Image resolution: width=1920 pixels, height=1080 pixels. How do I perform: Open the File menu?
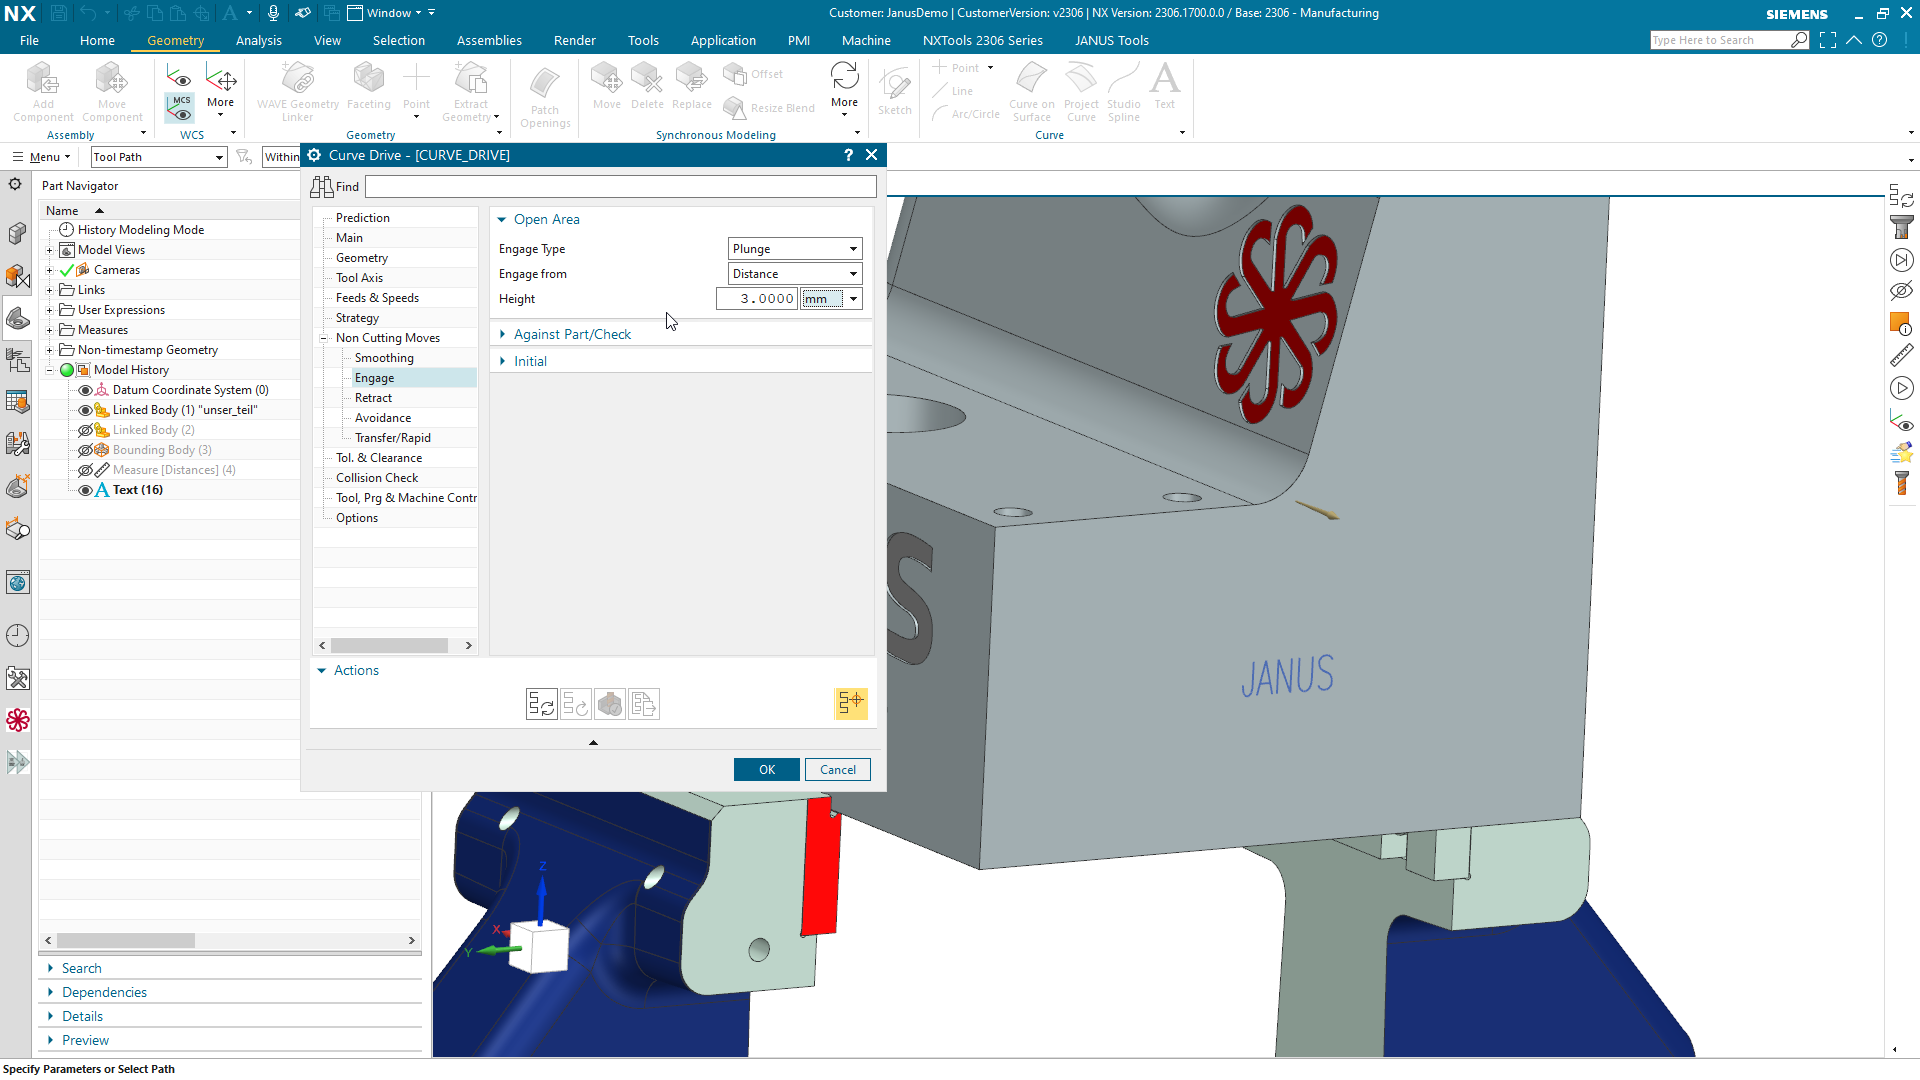coord(29,40)
